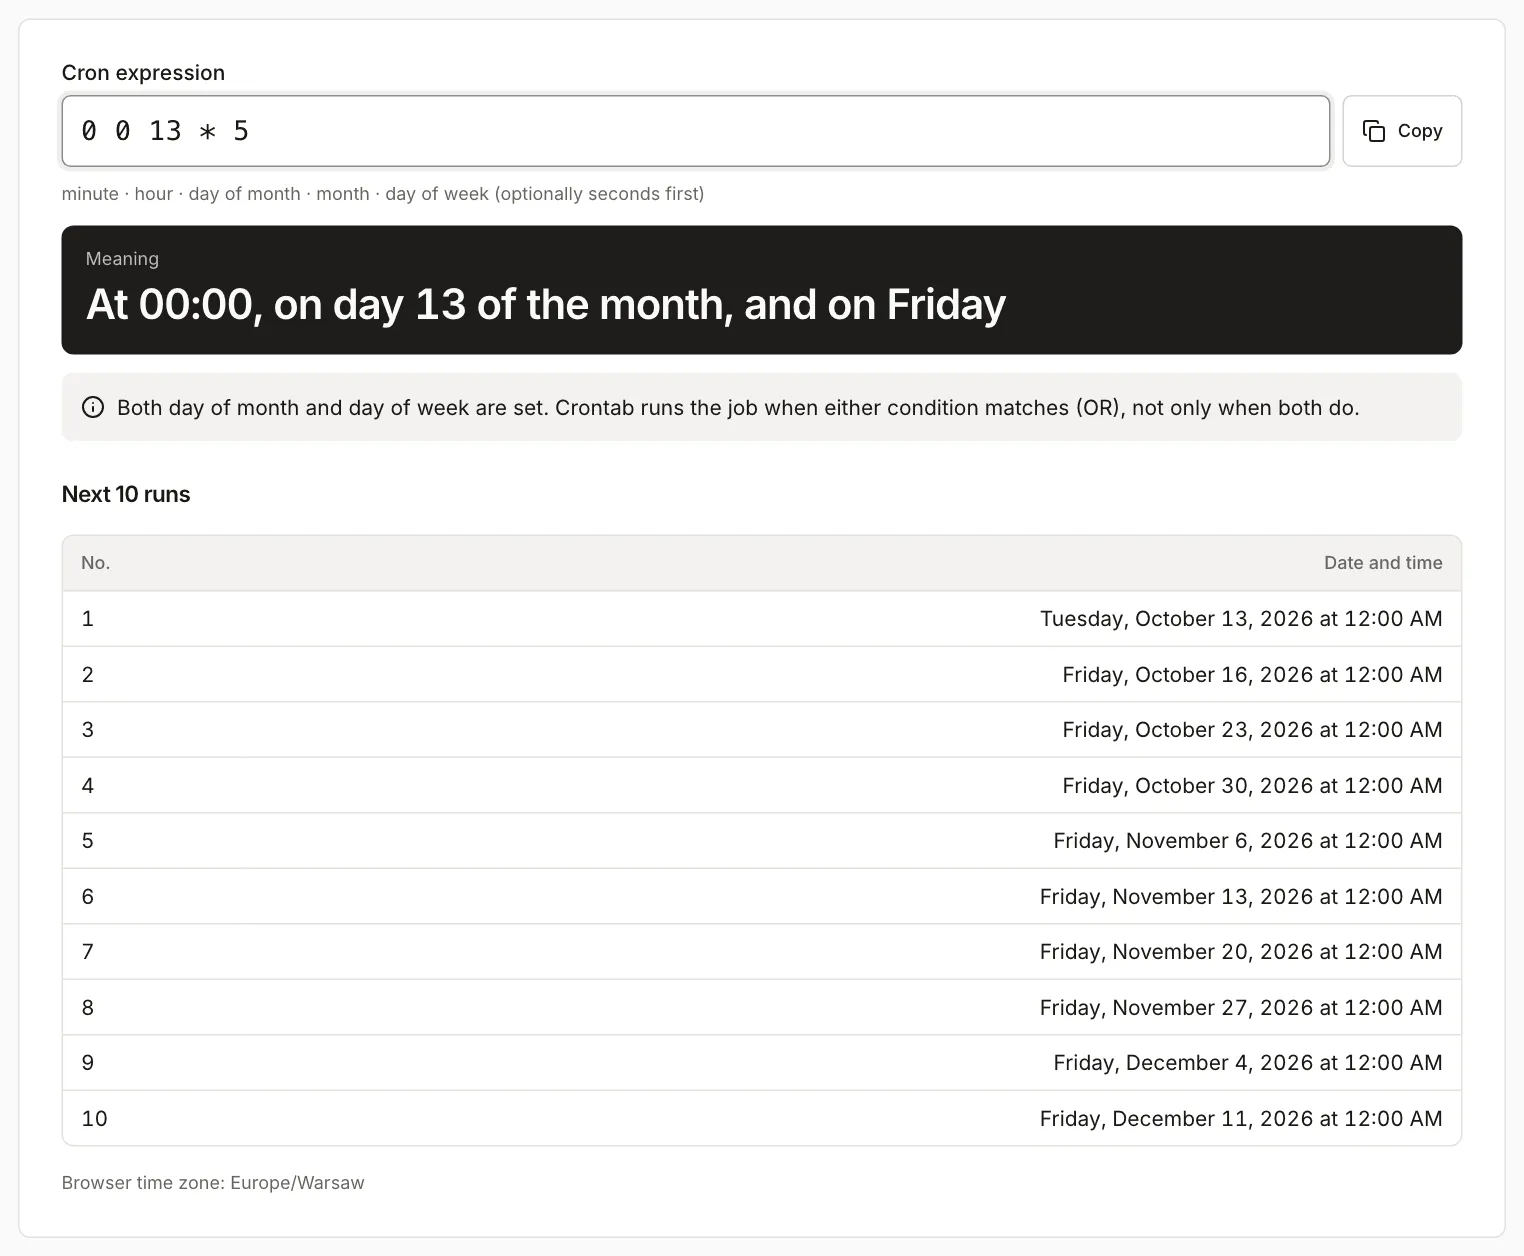Click the info icon in the notice

pos(93,407)
